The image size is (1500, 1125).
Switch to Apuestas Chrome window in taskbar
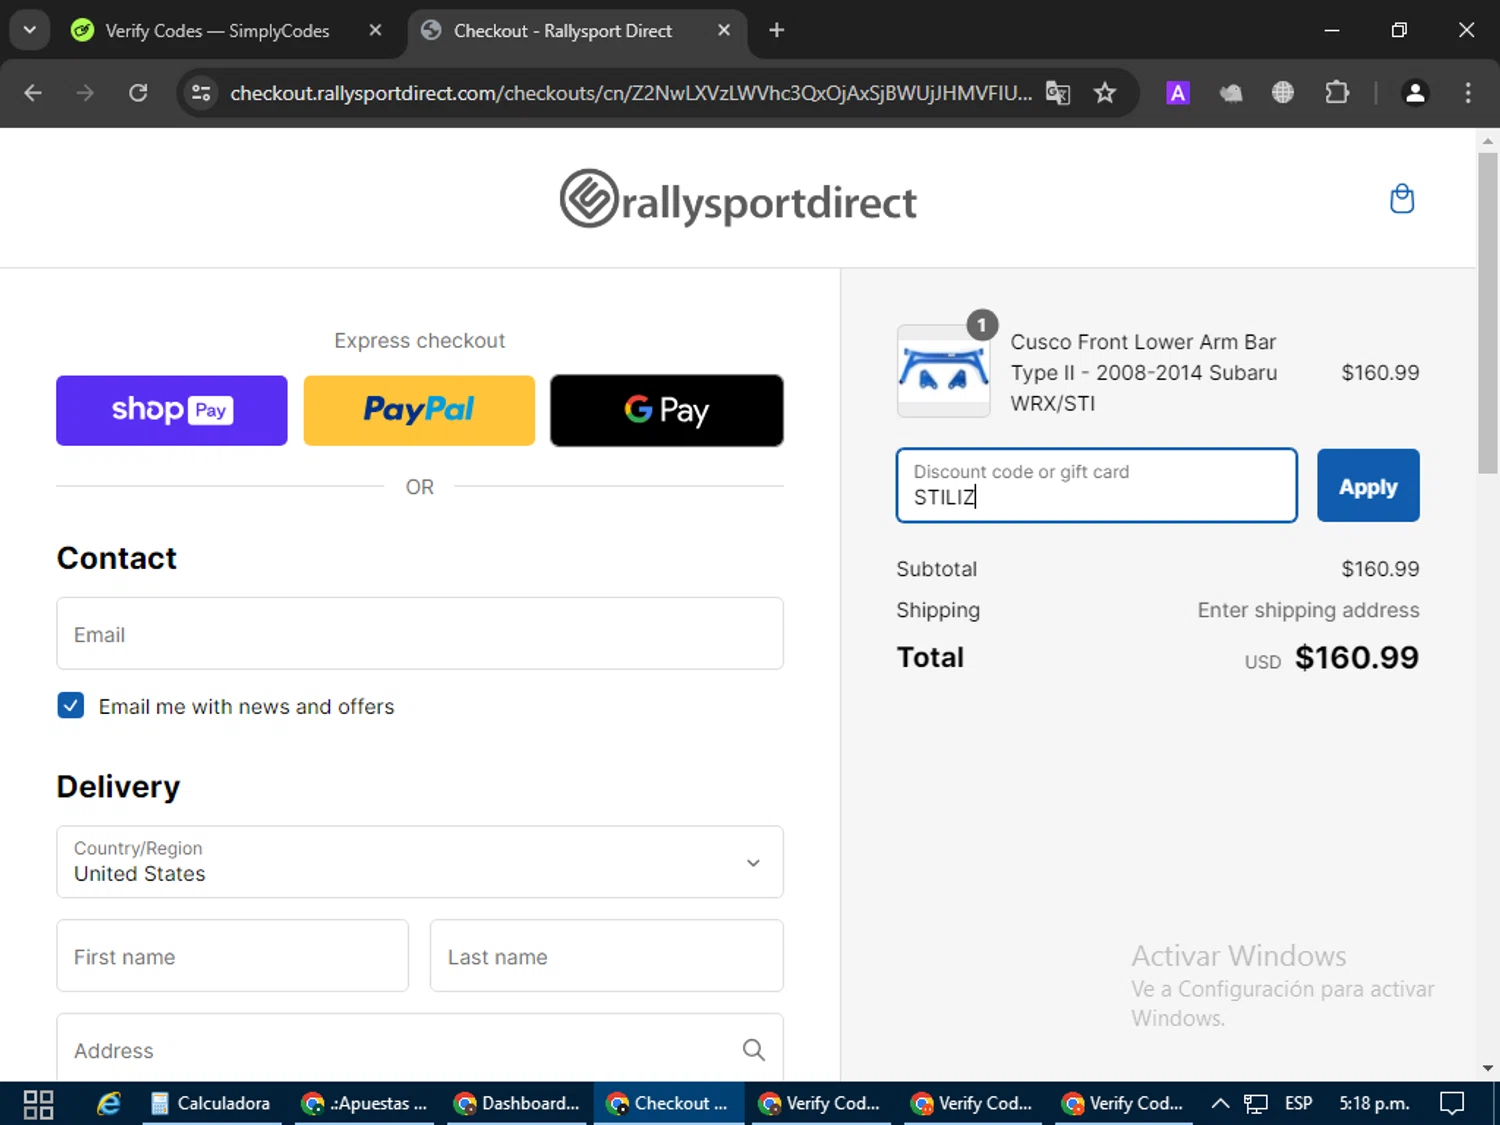pyautogui.click(x=366, y=1104)
